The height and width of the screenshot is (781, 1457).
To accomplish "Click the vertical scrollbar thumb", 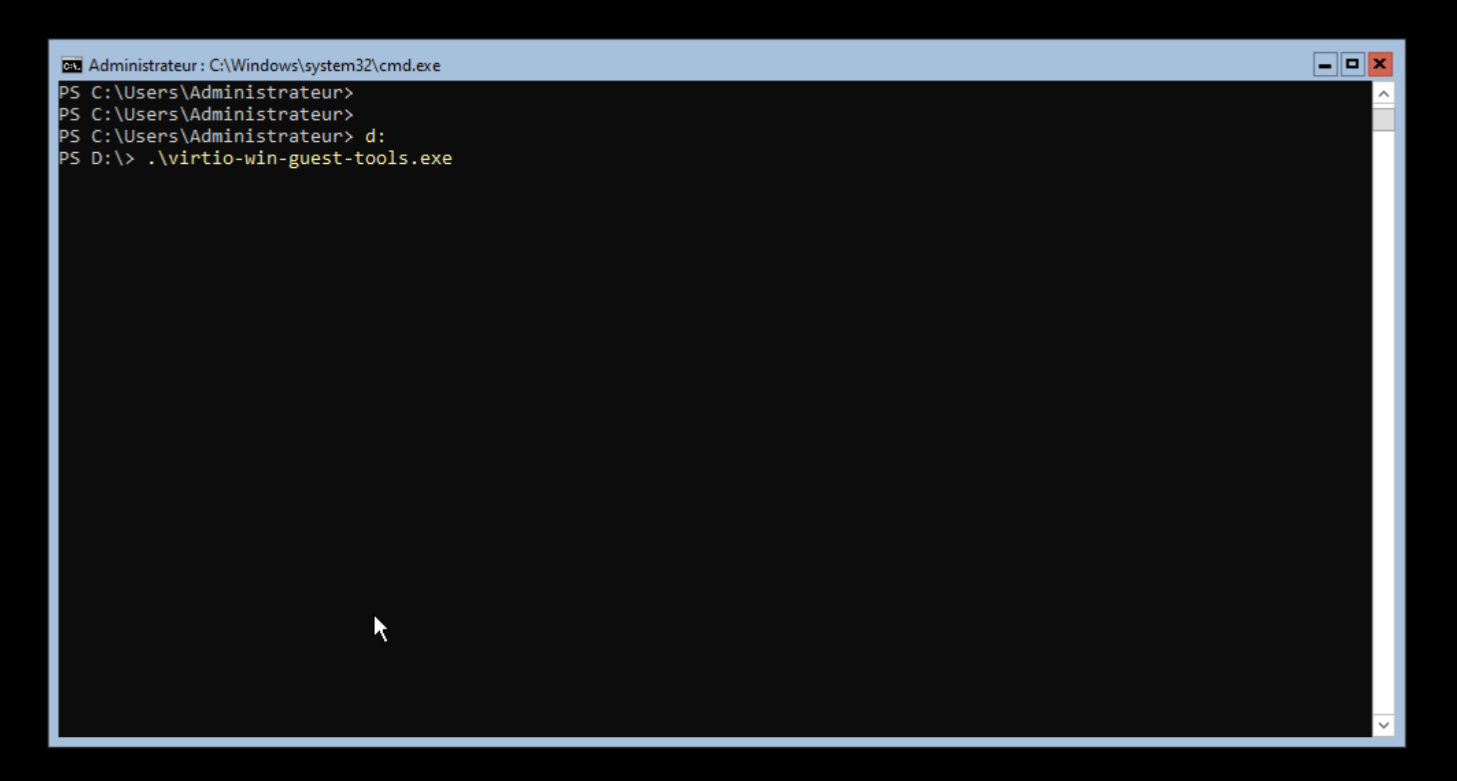I will (1384, 119).
